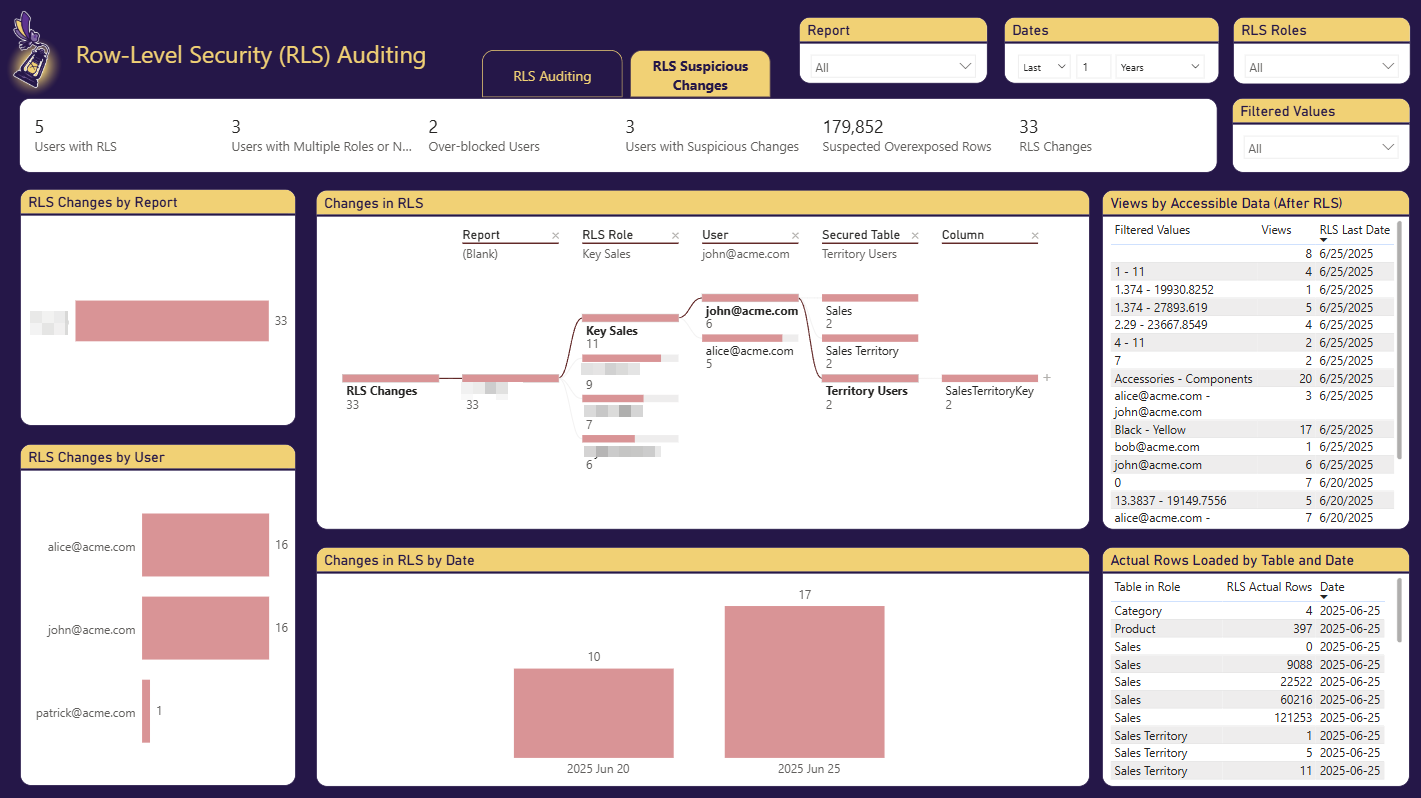The image size is (1421, 798).
Task: Click the date number input field
Action: coord(1093,67)
